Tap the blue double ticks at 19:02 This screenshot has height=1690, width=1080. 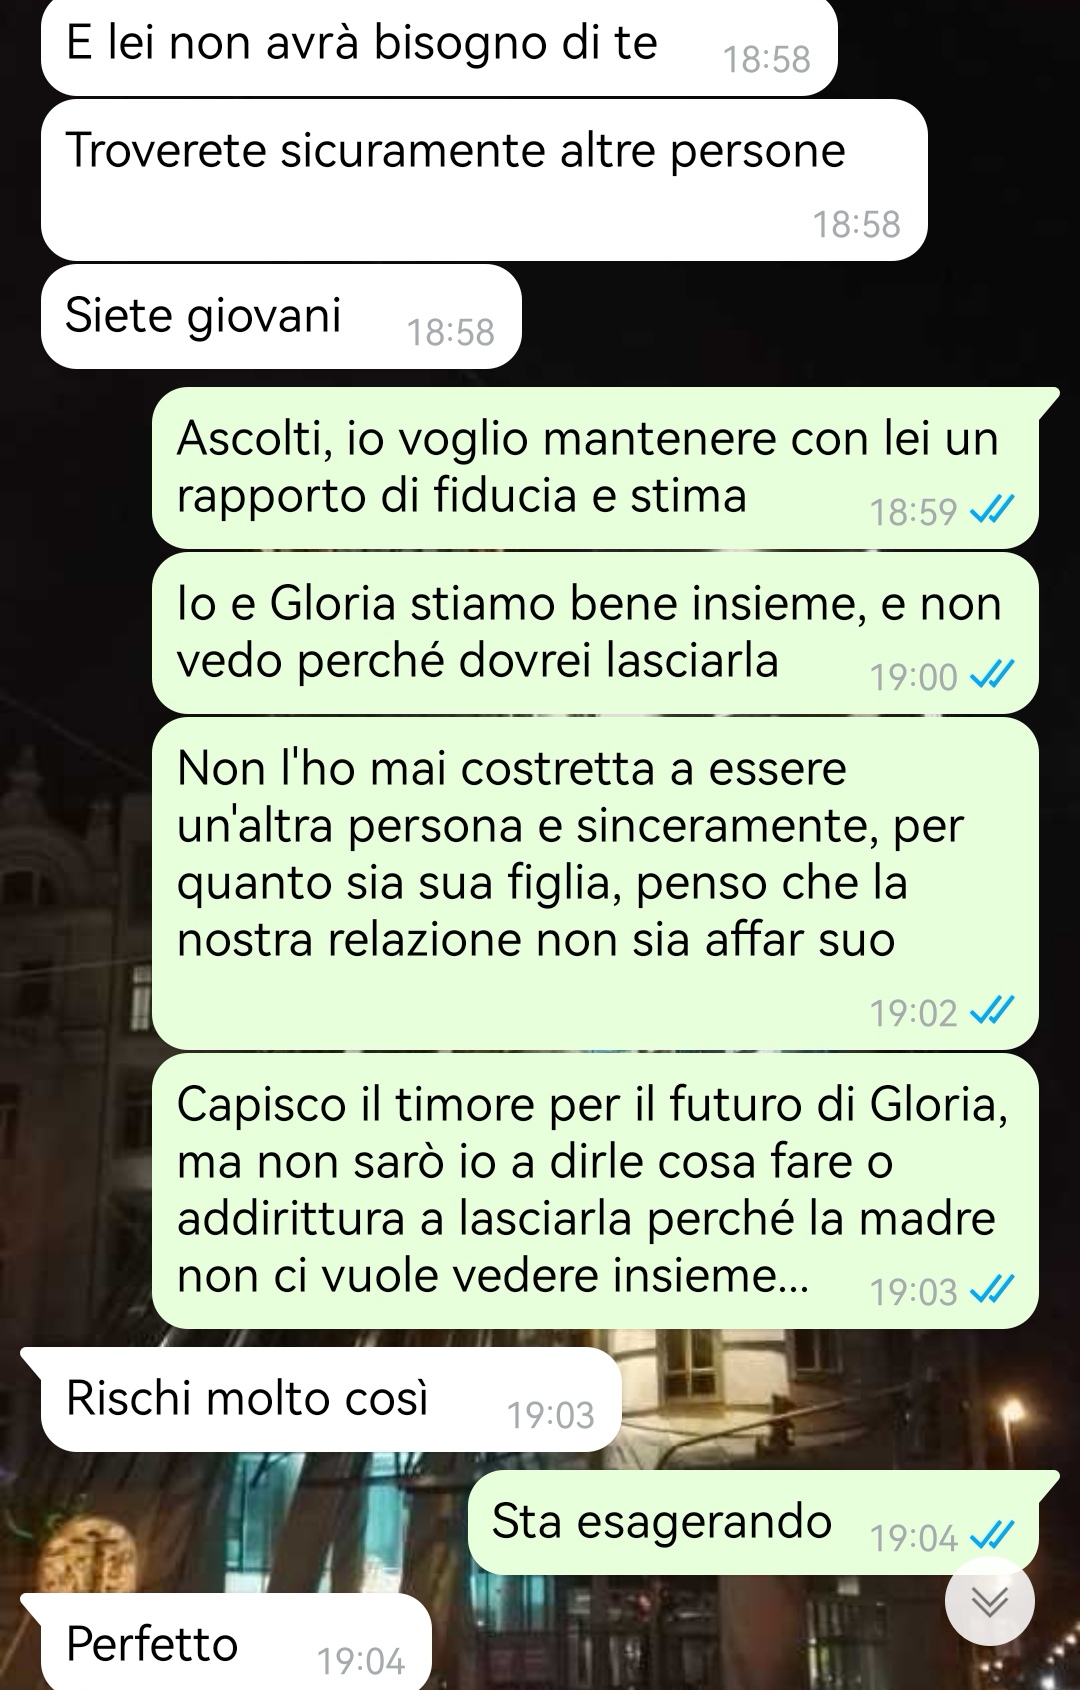click(x=993, y=1012)
